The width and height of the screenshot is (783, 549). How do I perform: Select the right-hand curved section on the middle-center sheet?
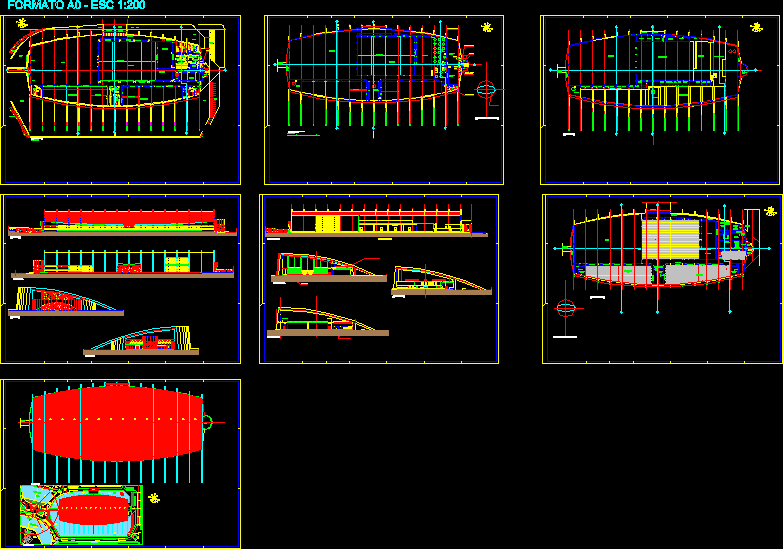(440, 281)
